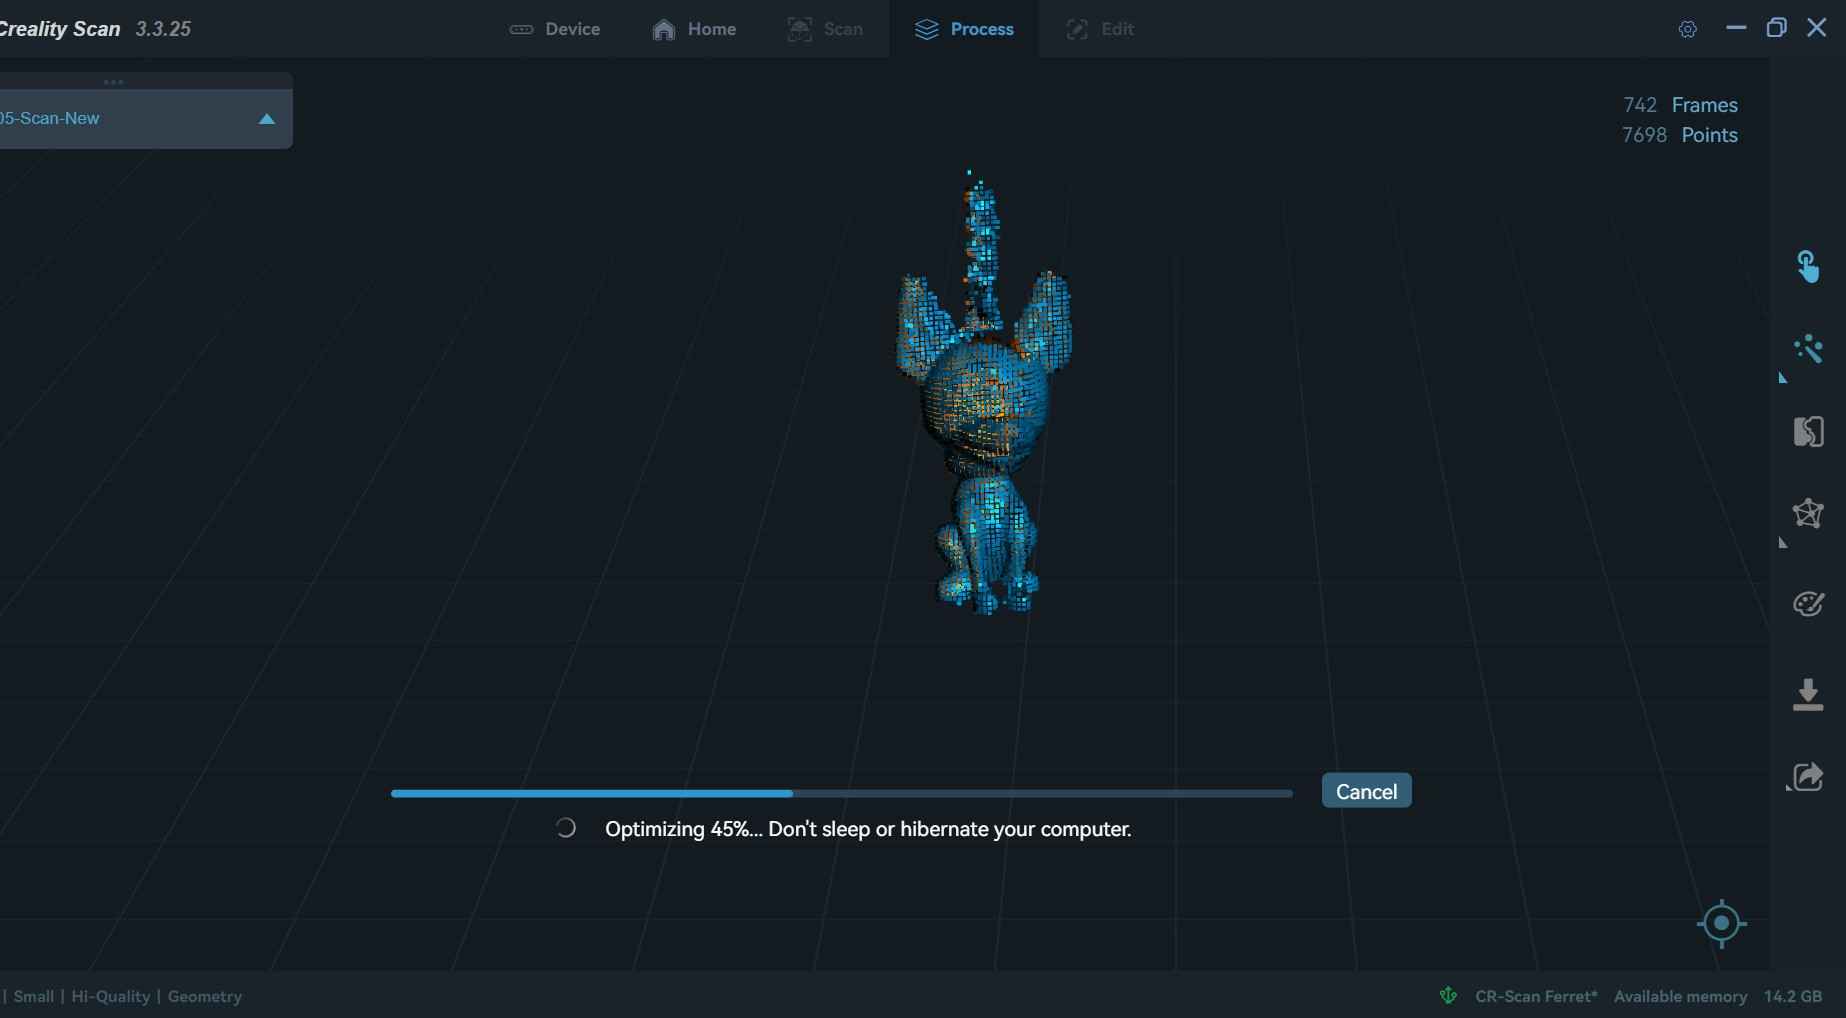The image size is (1846, 1018).
Task: Click the "Hi-Quality" status label
Action: coord(110,996)
